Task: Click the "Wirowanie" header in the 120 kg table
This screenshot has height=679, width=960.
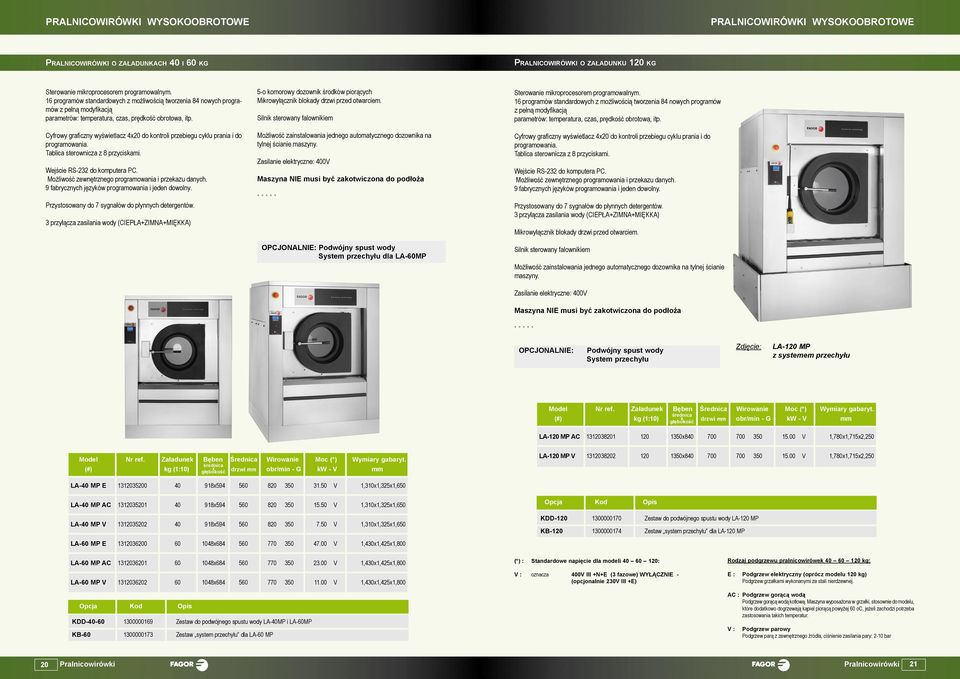Action: point(752,414)
